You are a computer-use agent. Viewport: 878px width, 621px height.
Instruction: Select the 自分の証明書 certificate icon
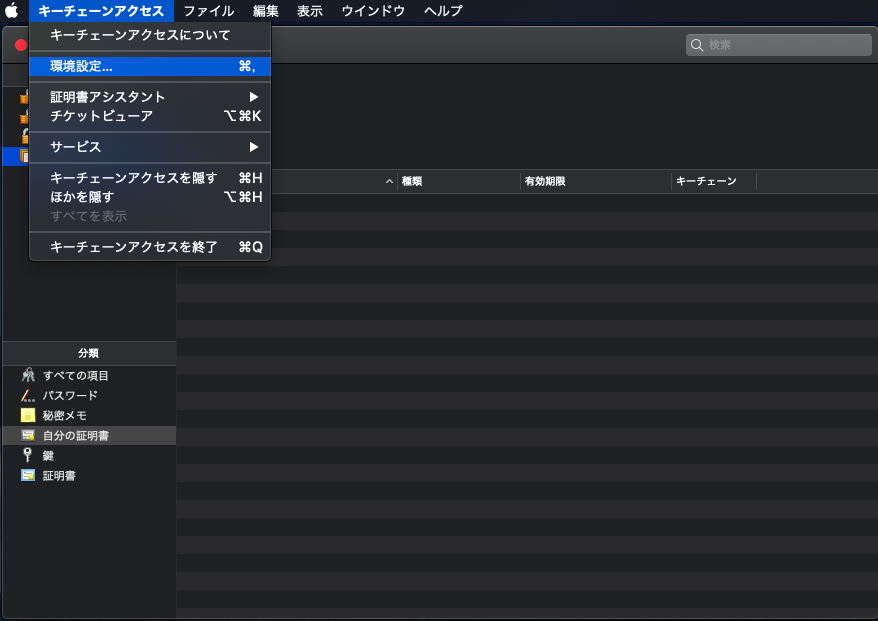click(x=28, y=436)
